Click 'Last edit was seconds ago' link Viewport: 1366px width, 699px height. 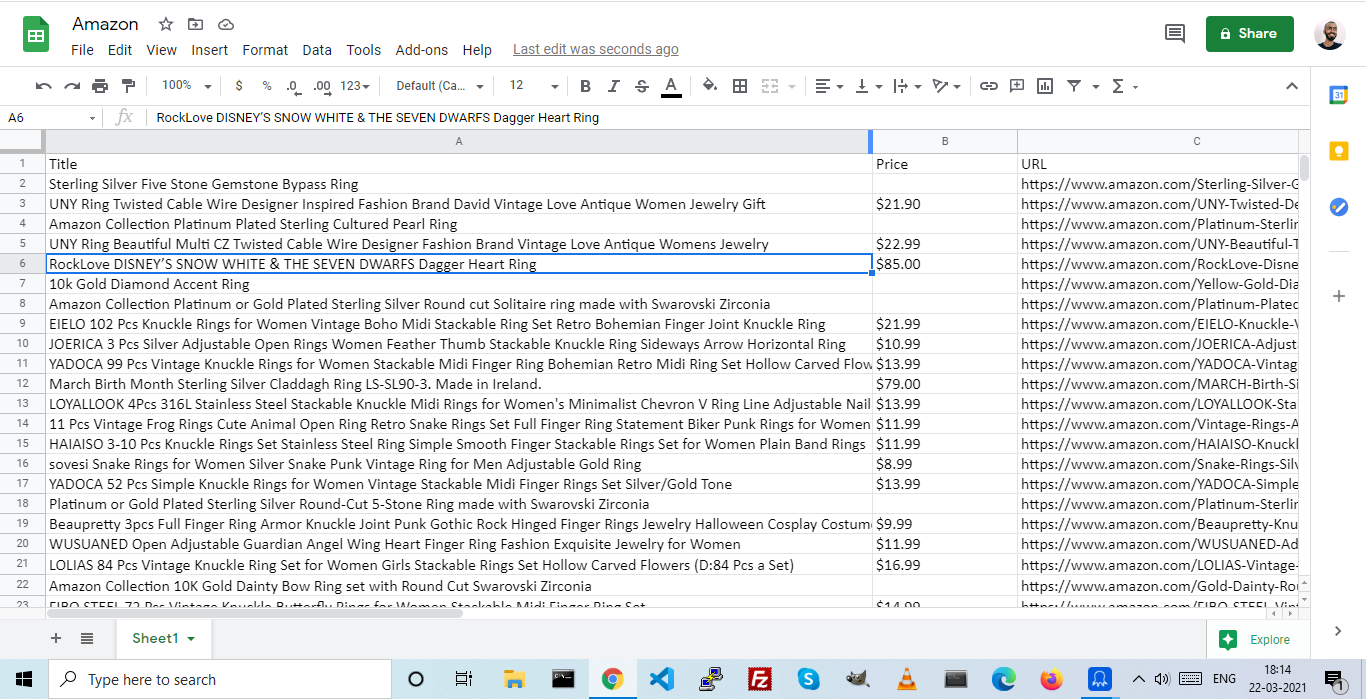596,49
